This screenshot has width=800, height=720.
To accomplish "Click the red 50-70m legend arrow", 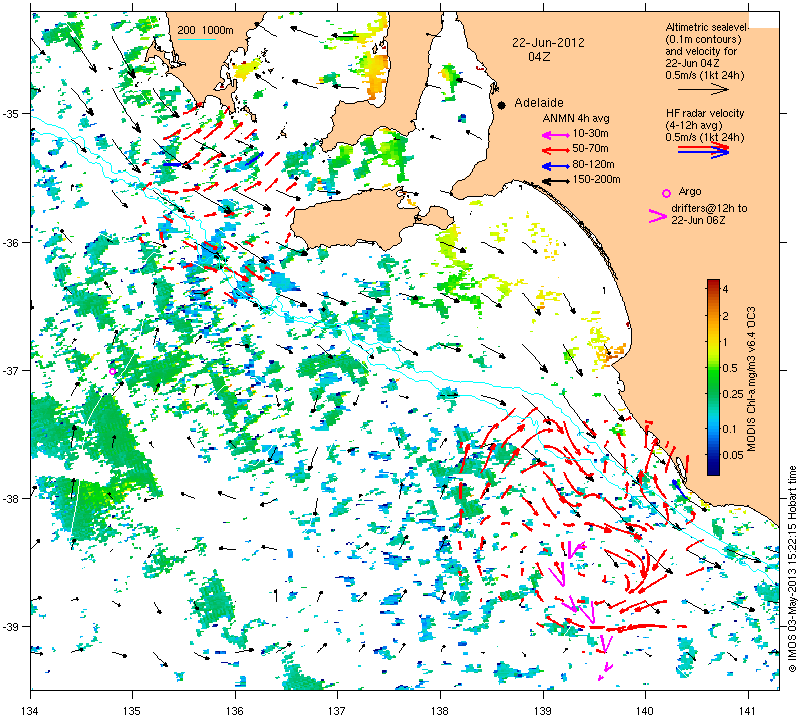I will point(555,150).
